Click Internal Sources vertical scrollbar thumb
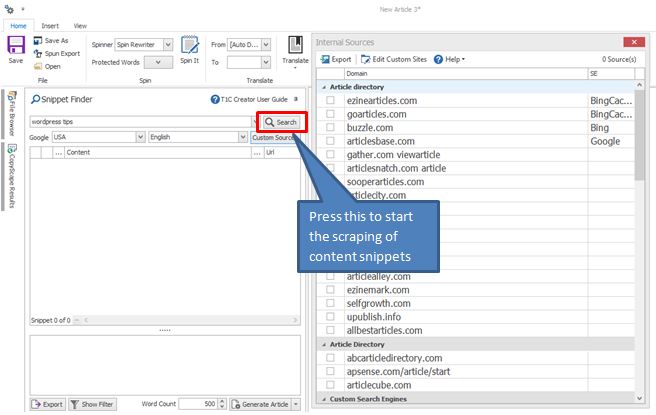 [639, 135]
